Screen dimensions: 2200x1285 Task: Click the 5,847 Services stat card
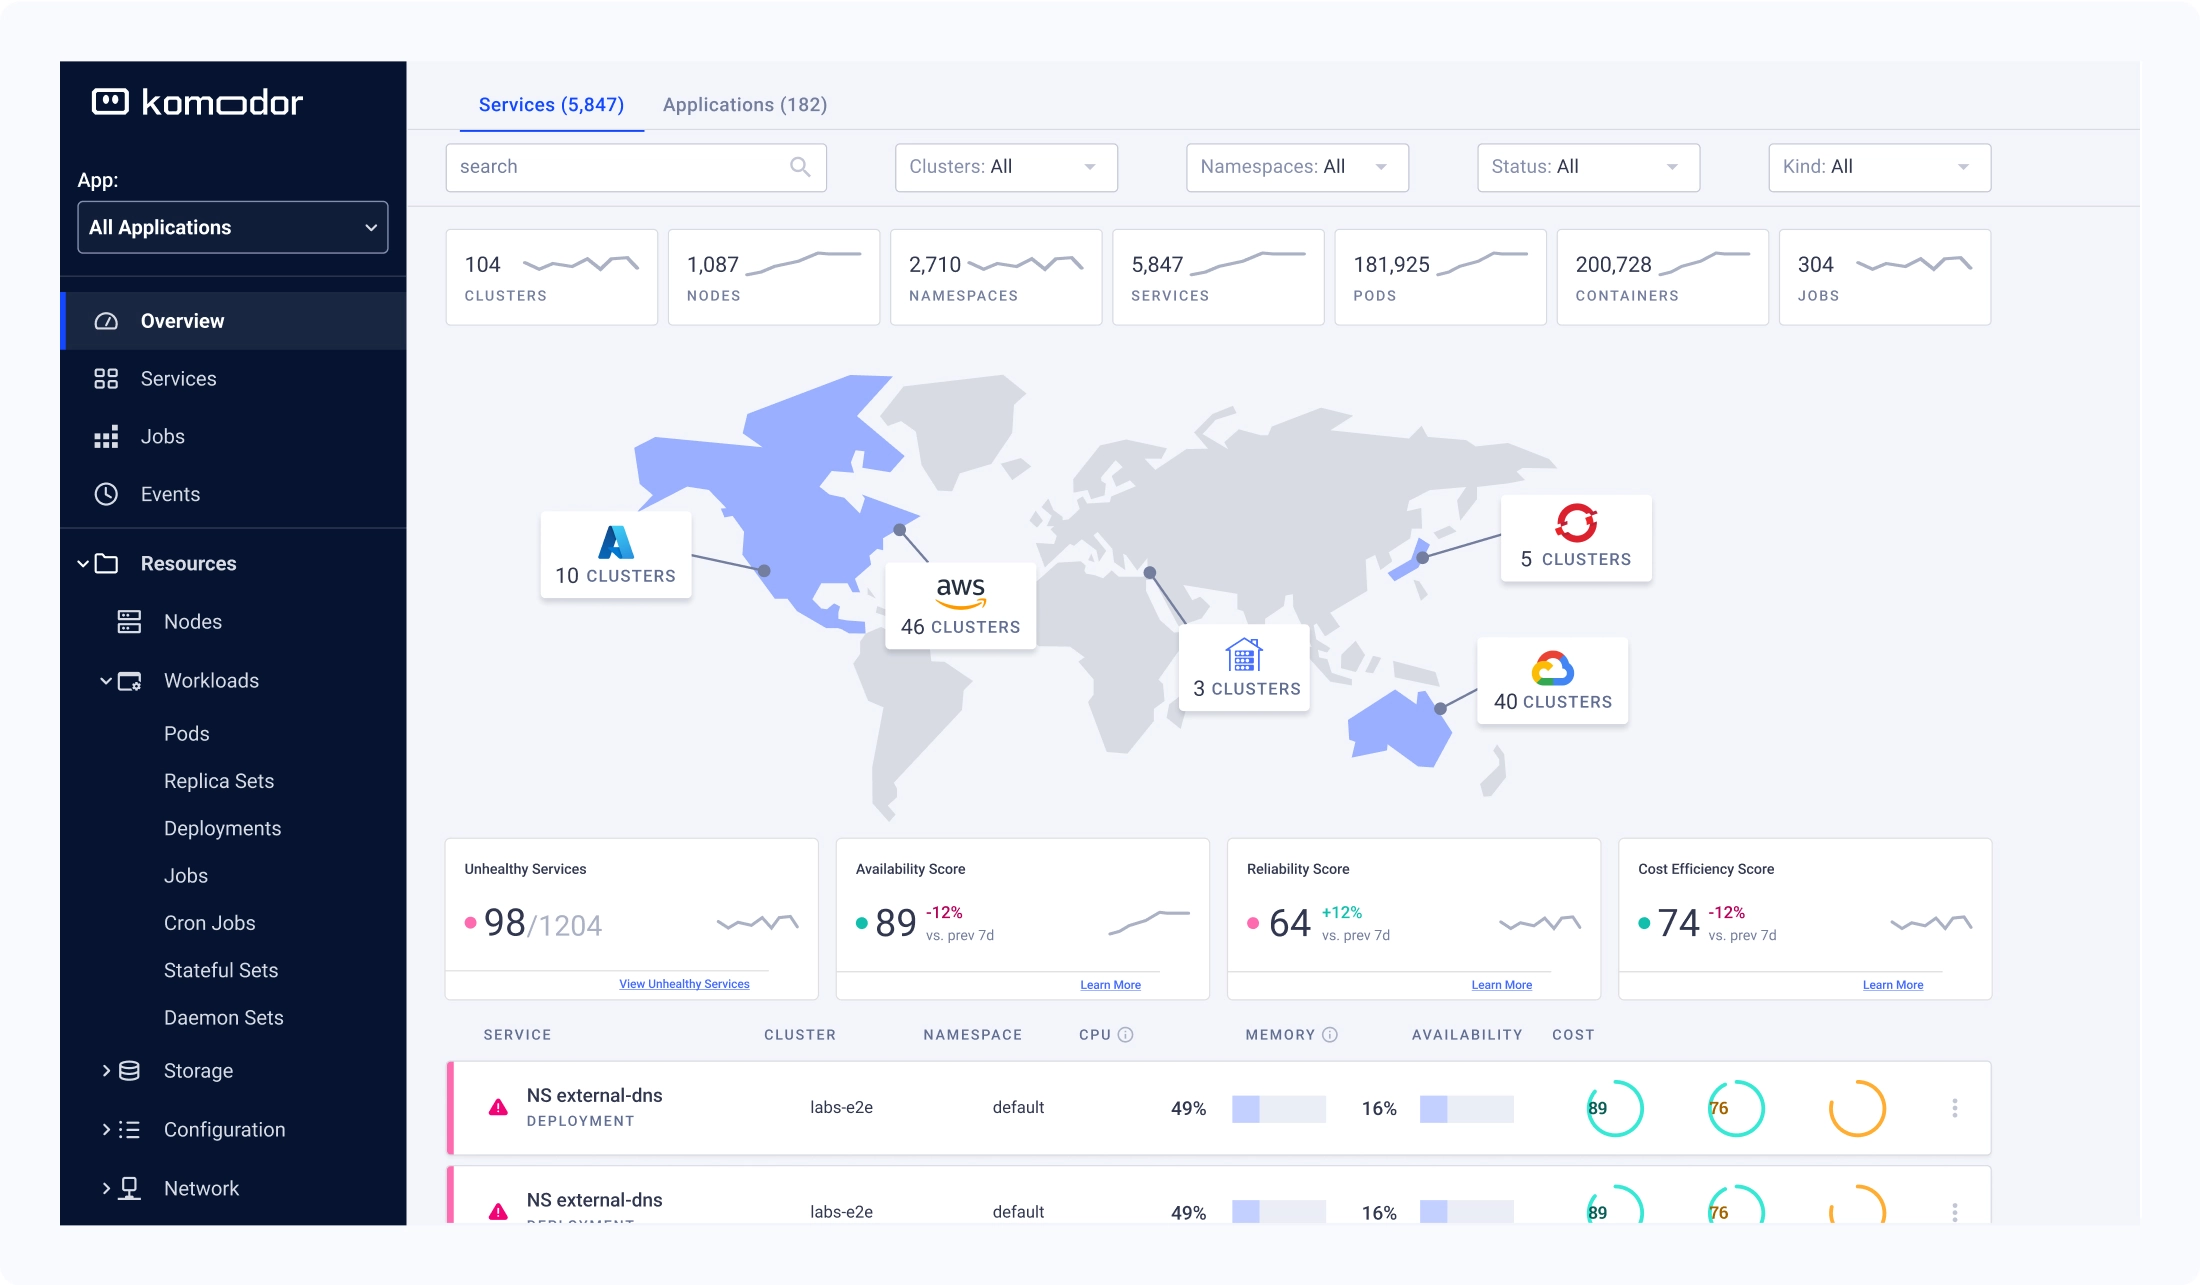[x=1218, y=277]
